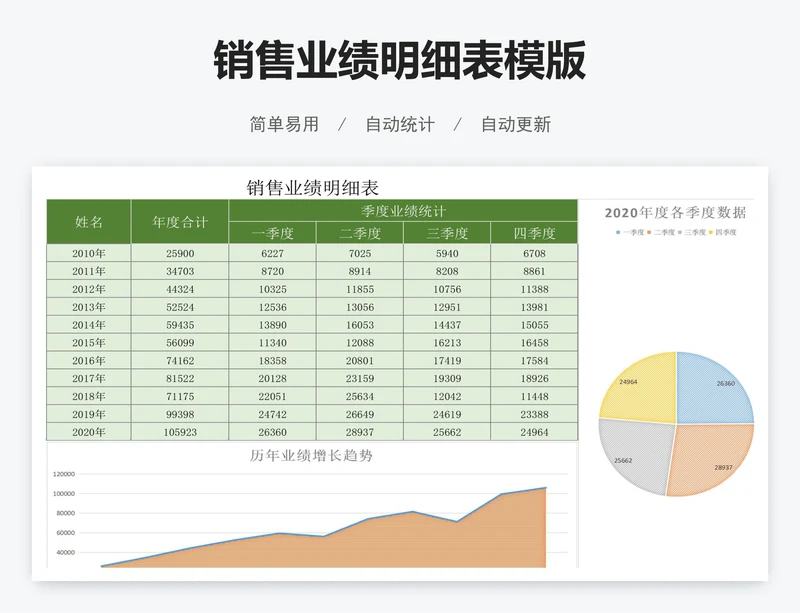
Task: Click second-quarter cell 16053
Action: (360, 325)
